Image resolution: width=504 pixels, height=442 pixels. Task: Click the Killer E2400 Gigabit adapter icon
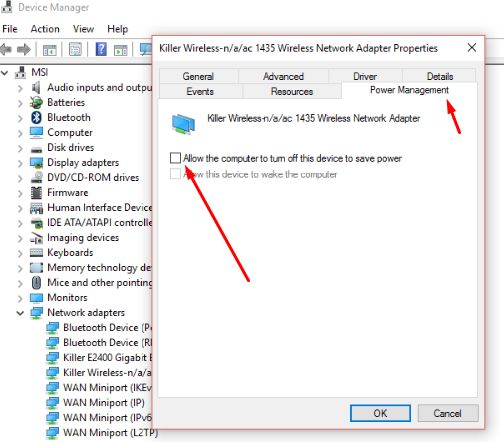coord(52,358)
